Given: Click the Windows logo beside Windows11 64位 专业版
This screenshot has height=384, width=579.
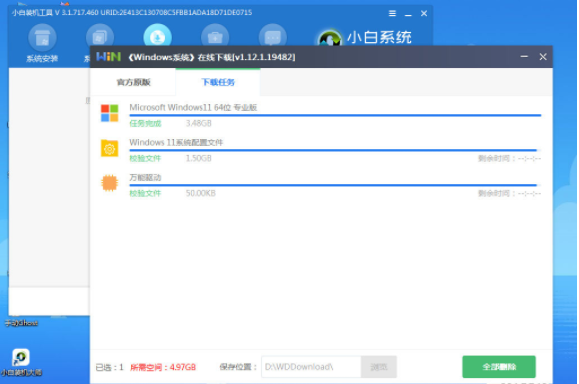Looking at the screenshot, I should pos(110,113).
